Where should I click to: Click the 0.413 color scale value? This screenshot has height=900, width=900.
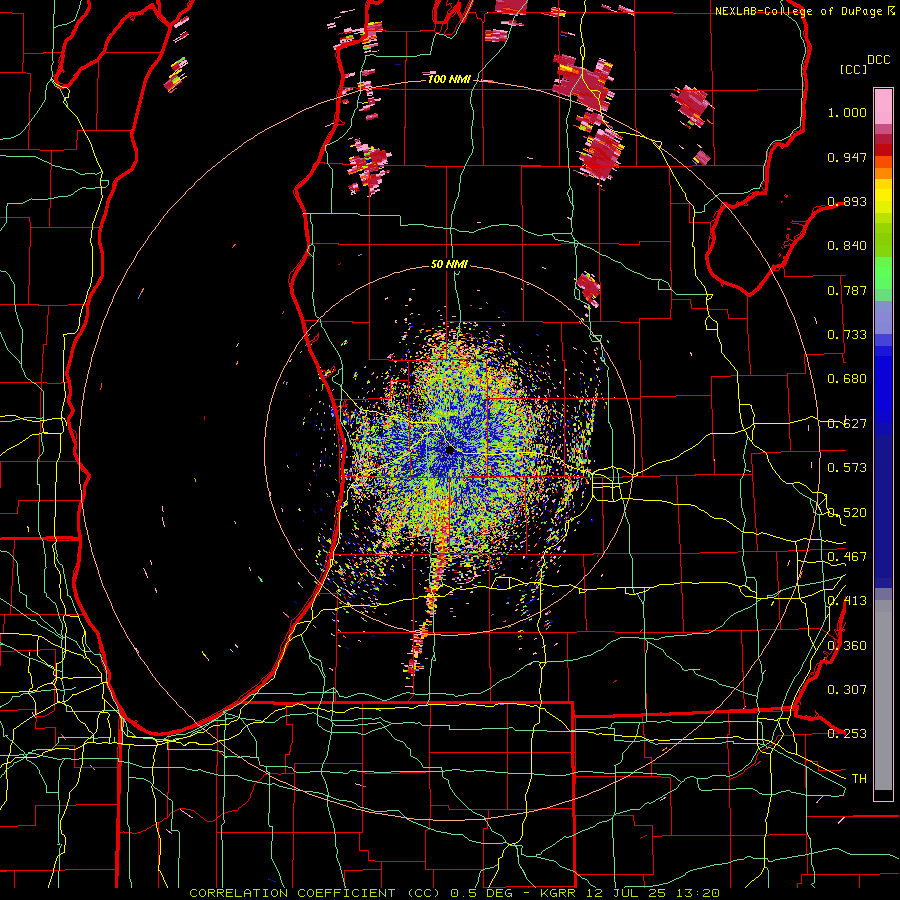coord(847,601)
